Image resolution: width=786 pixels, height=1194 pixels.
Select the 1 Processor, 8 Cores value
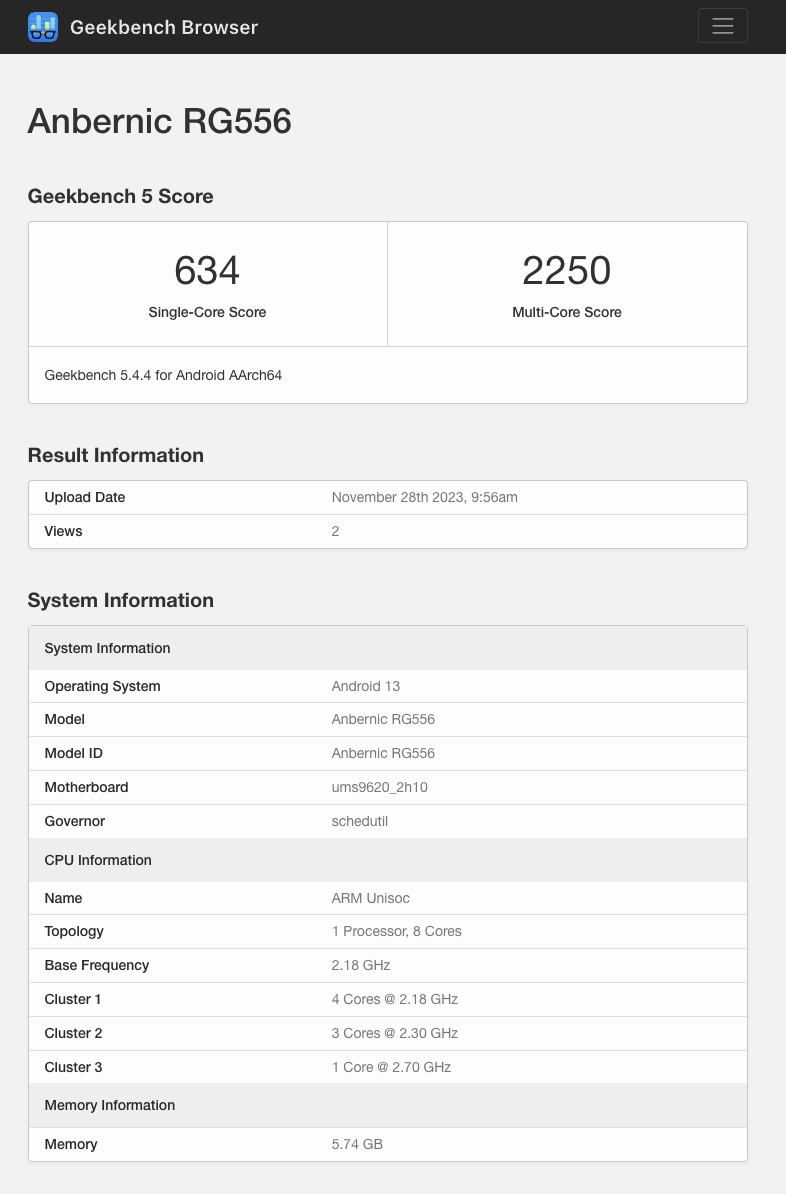pos(396,931)
